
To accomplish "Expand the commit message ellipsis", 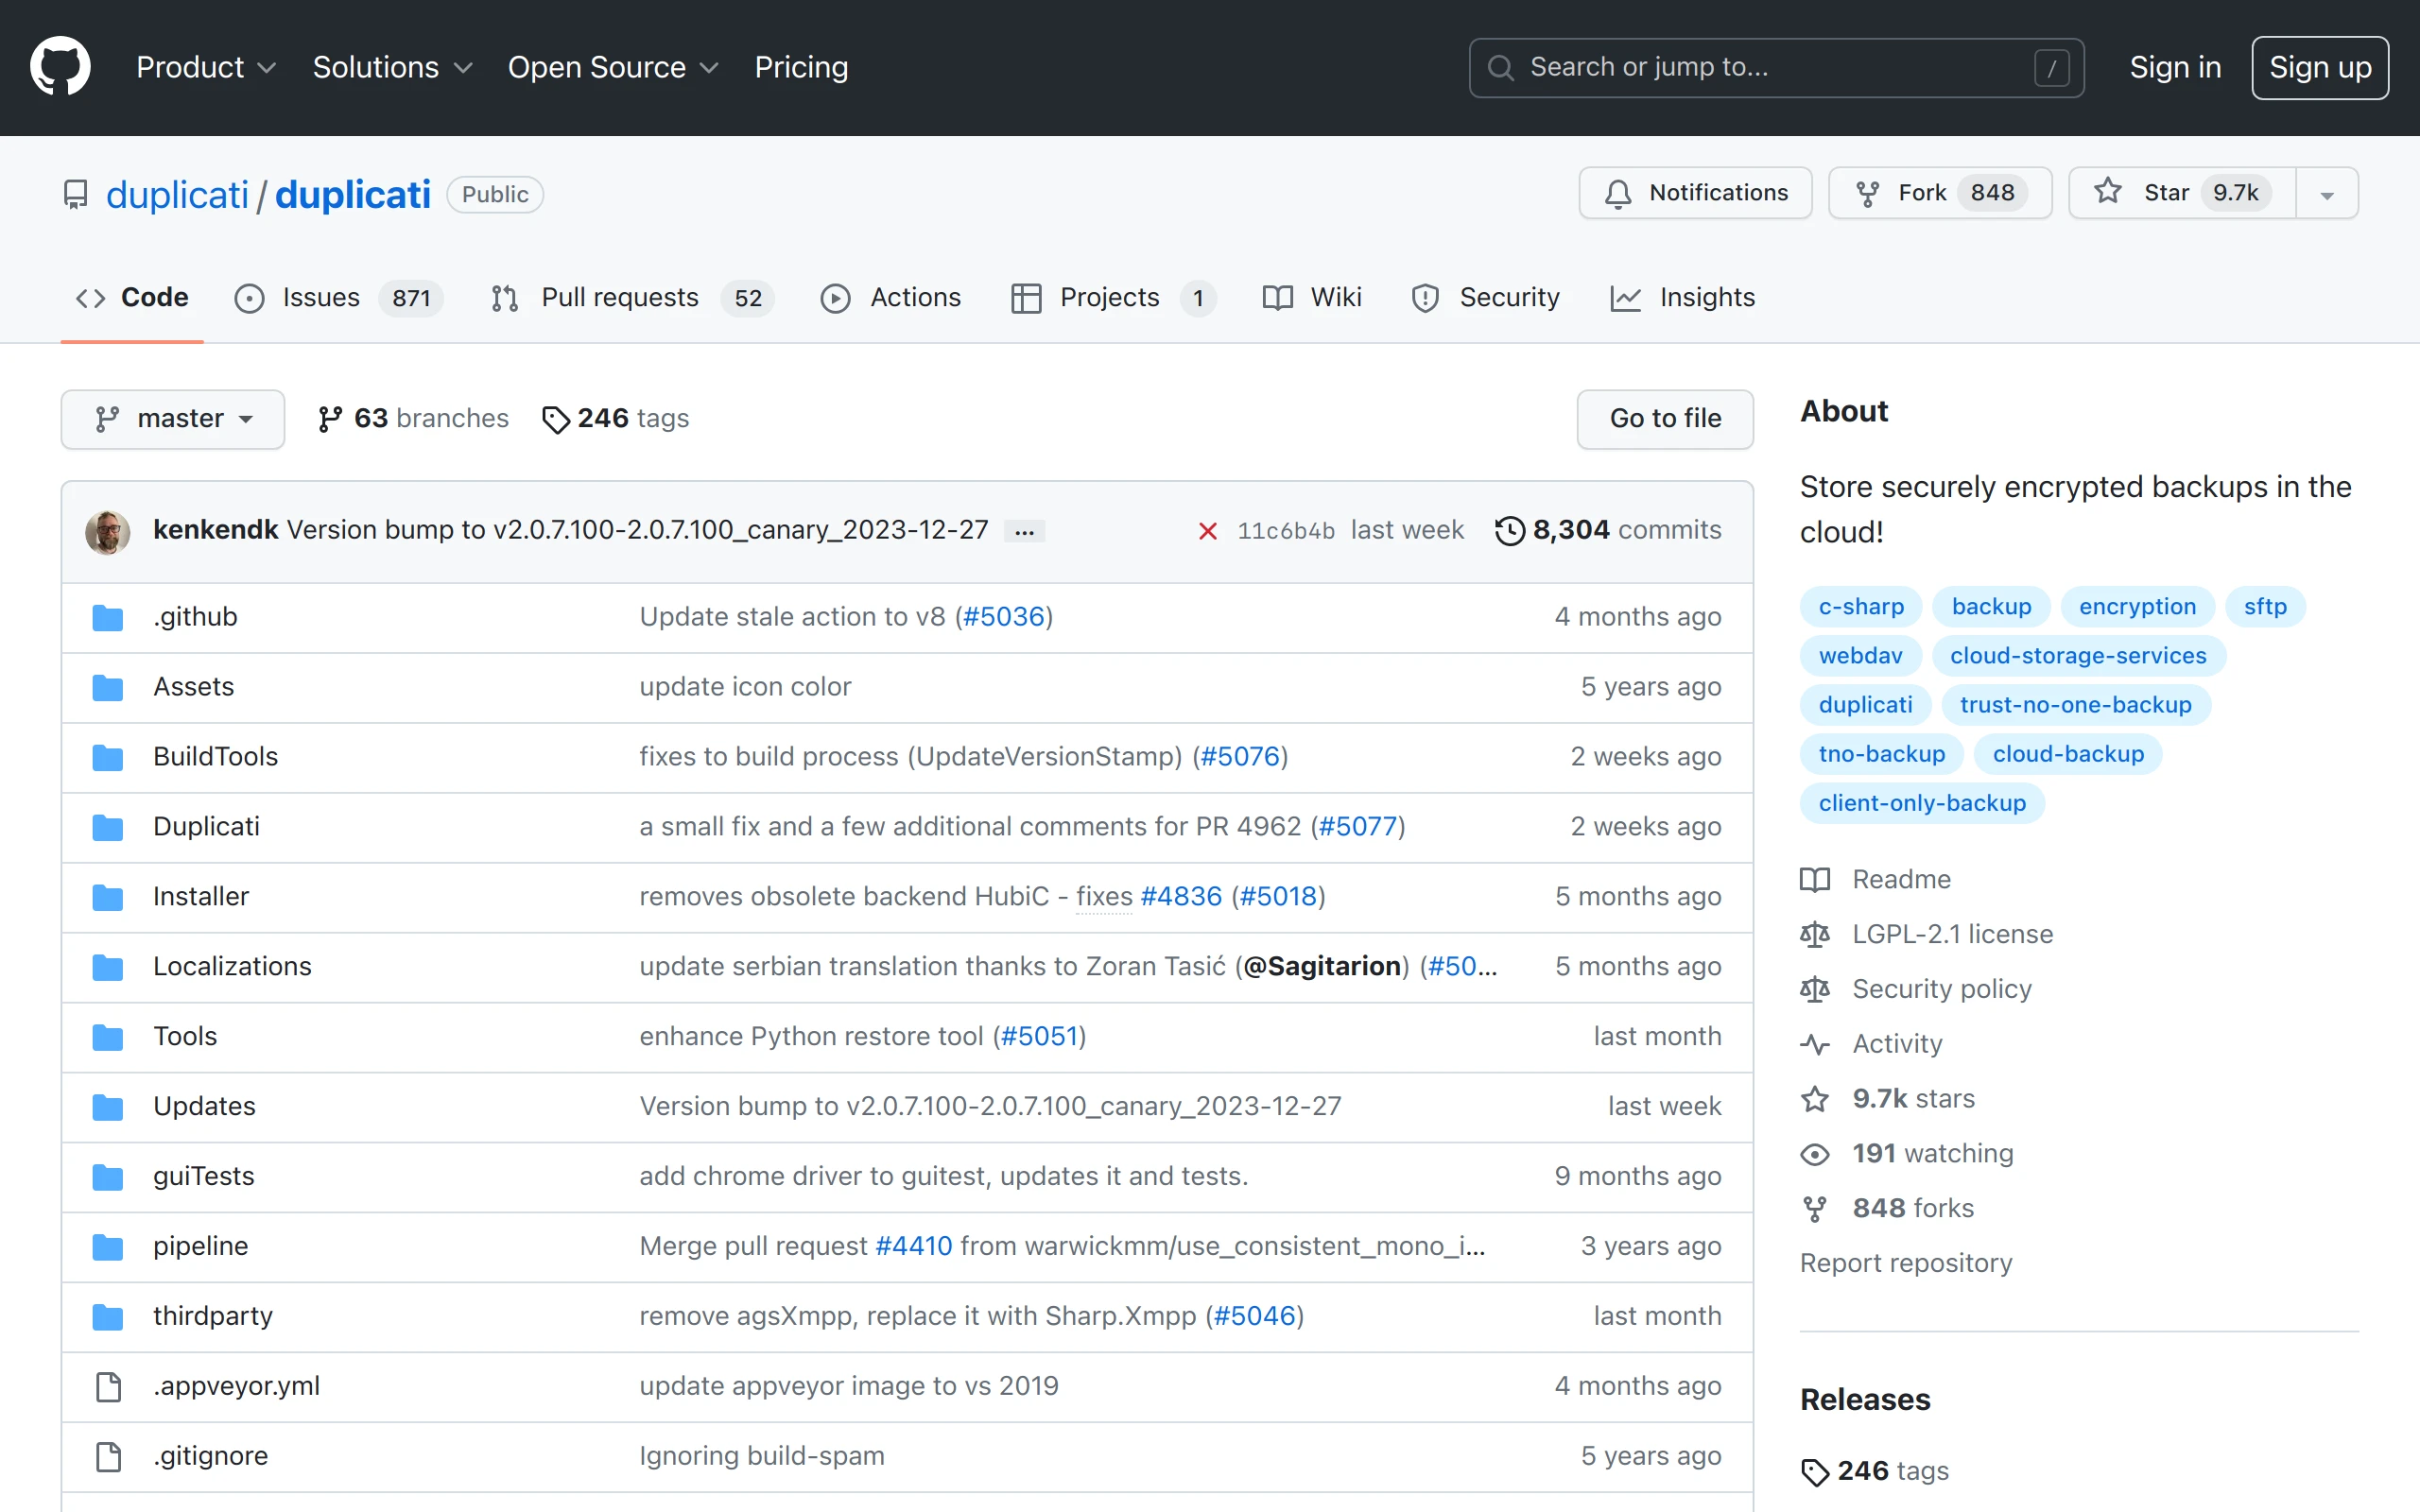I will [1024, 531].
